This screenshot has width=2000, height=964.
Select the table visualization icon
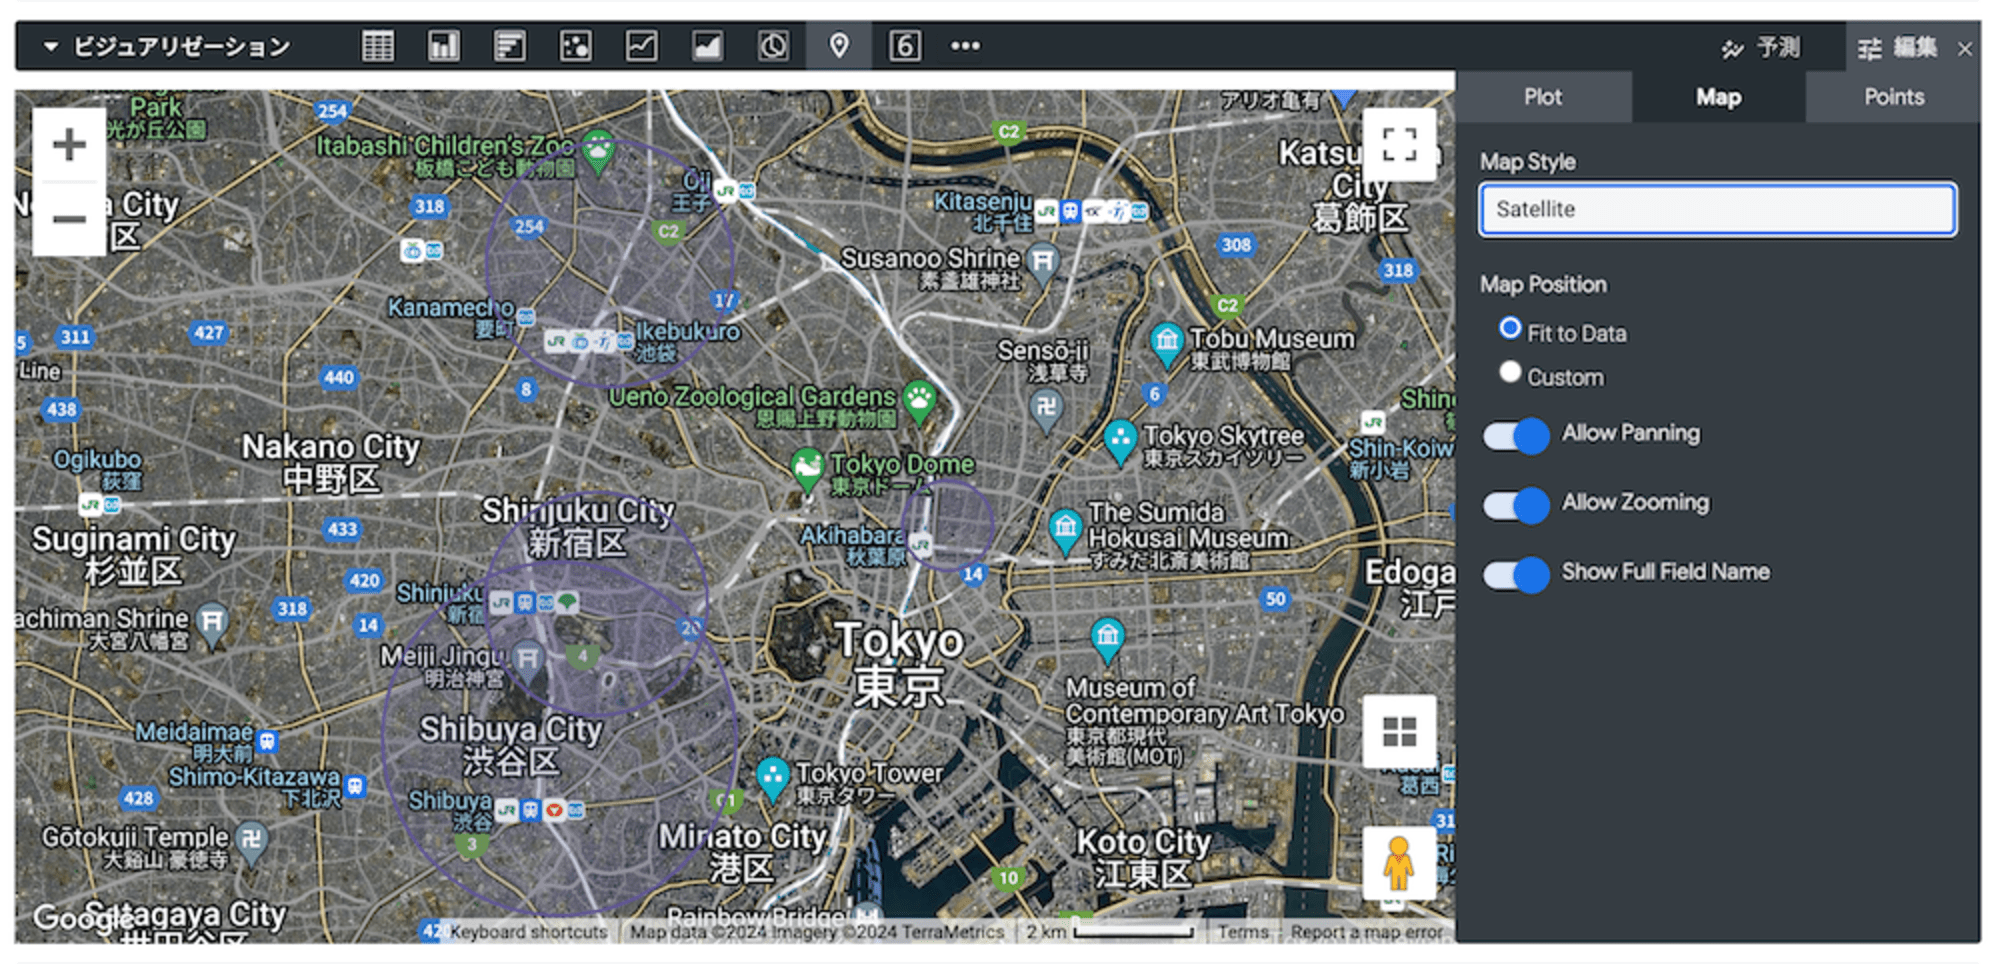click(378, 46)
